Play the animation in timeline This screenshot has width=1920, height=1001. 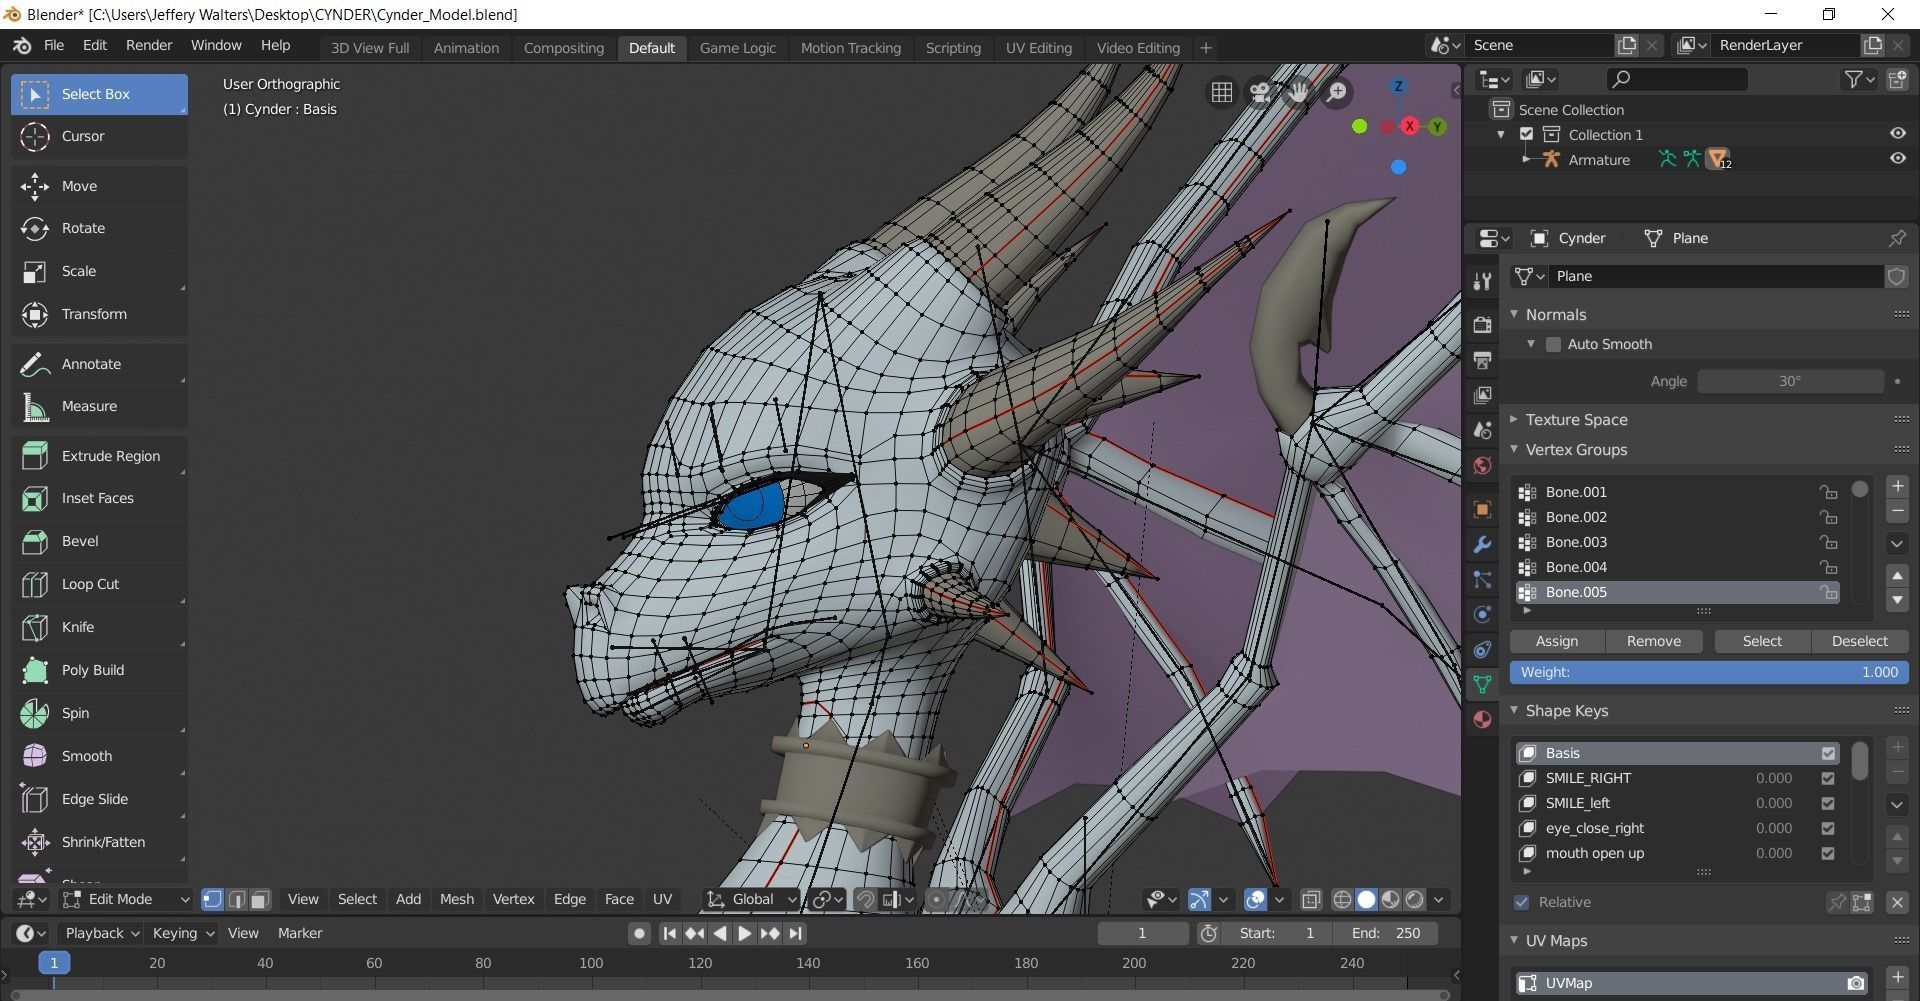pos(744,933)
